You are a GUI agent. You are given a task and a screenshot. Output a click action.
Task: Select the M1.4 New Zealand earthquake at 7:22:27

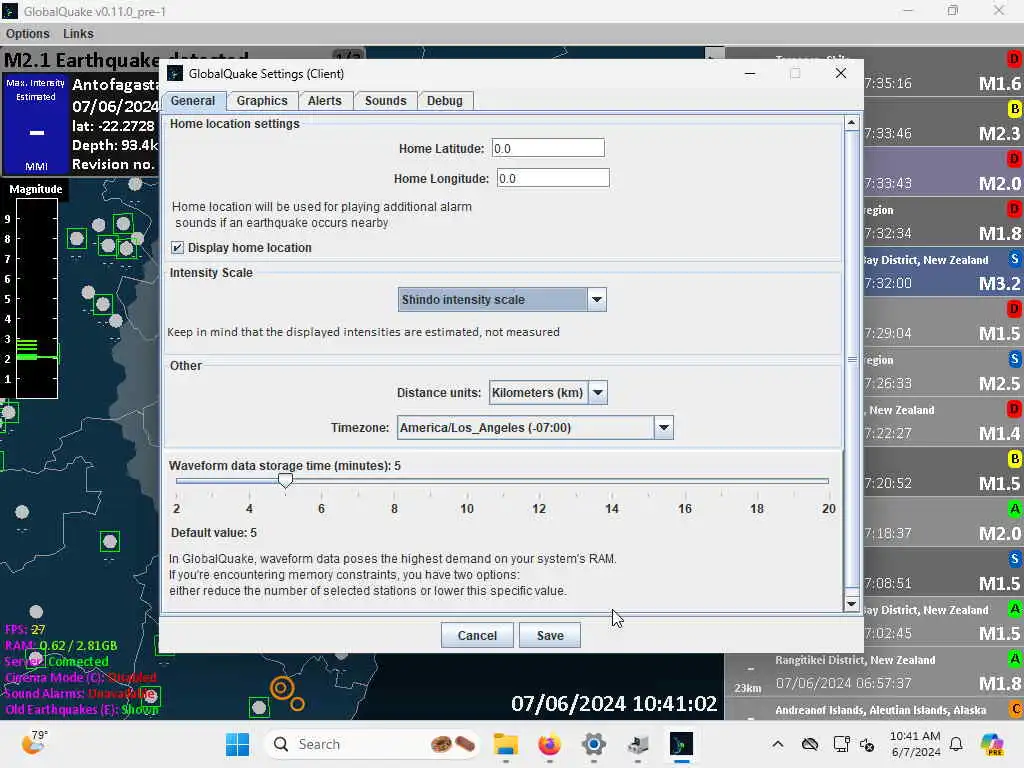(x=944, y=422)
